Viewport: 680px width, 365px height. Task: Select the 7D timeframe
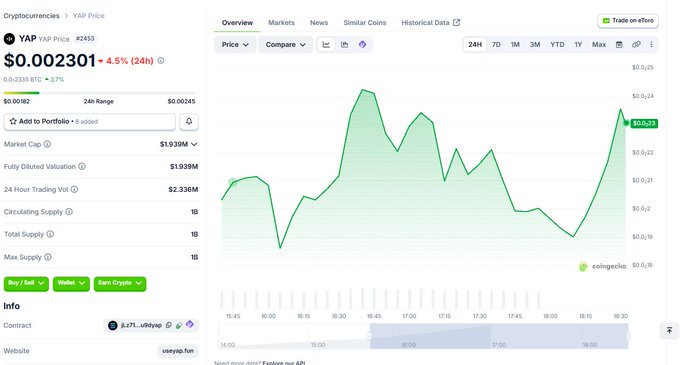click(496, 45)
